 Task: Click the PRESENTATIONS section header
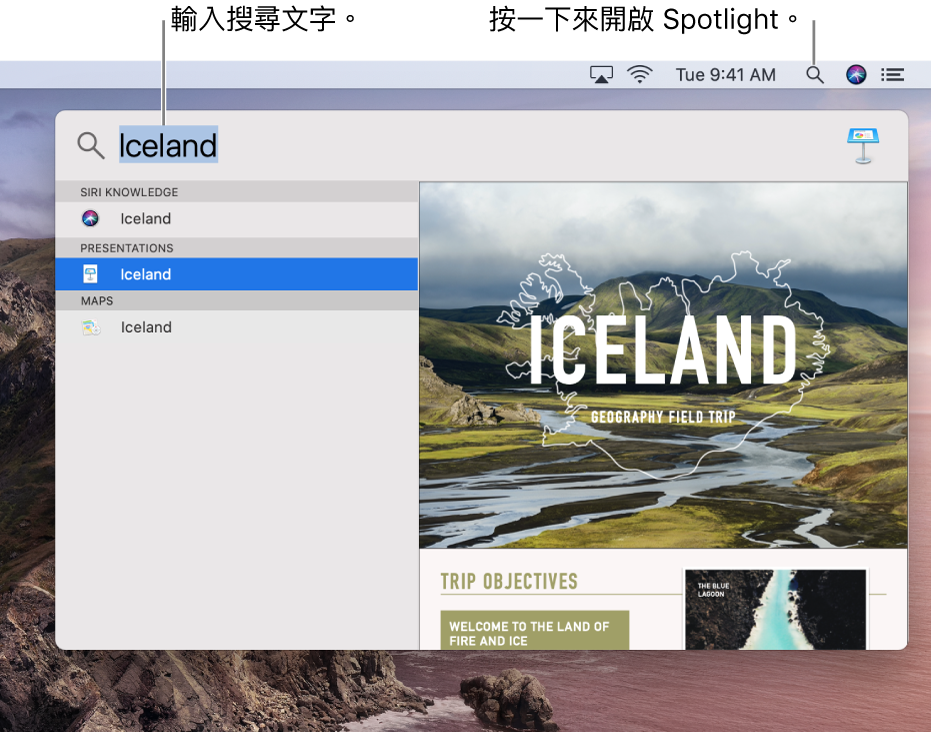click(237, 248)
